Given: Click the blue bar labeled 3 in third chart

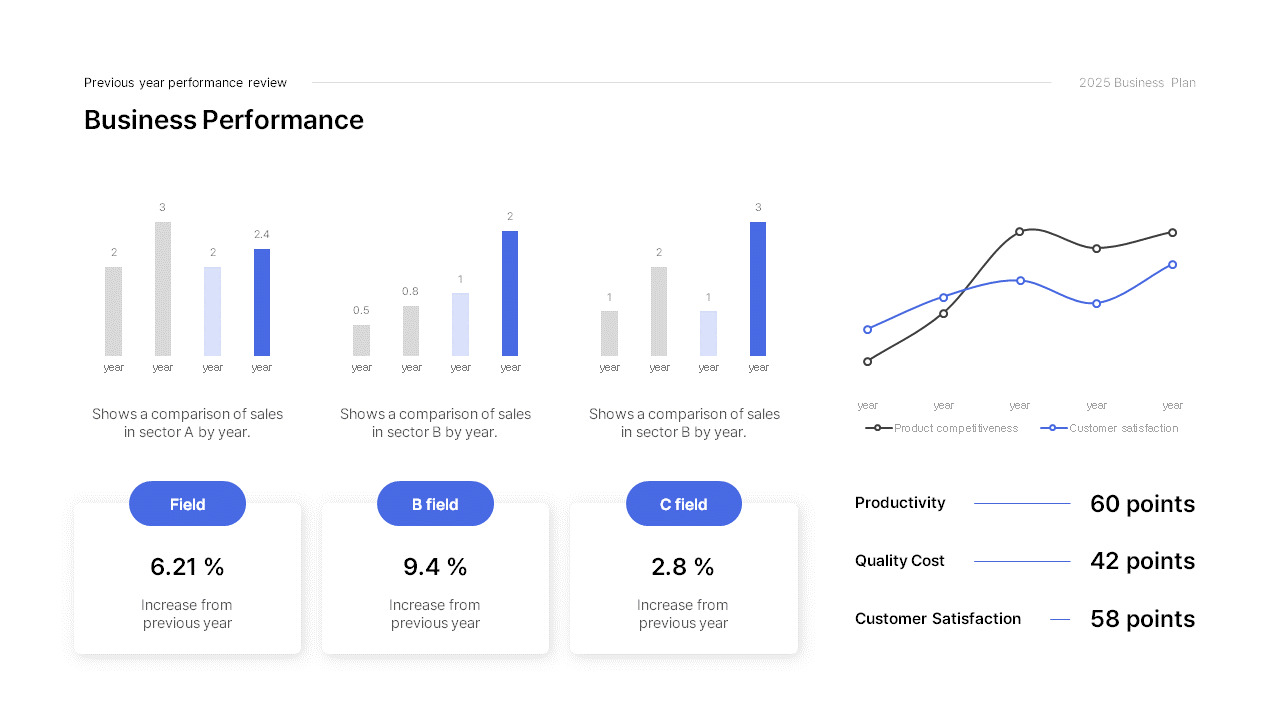Looking at the screenshot, I should click(758, 288).
